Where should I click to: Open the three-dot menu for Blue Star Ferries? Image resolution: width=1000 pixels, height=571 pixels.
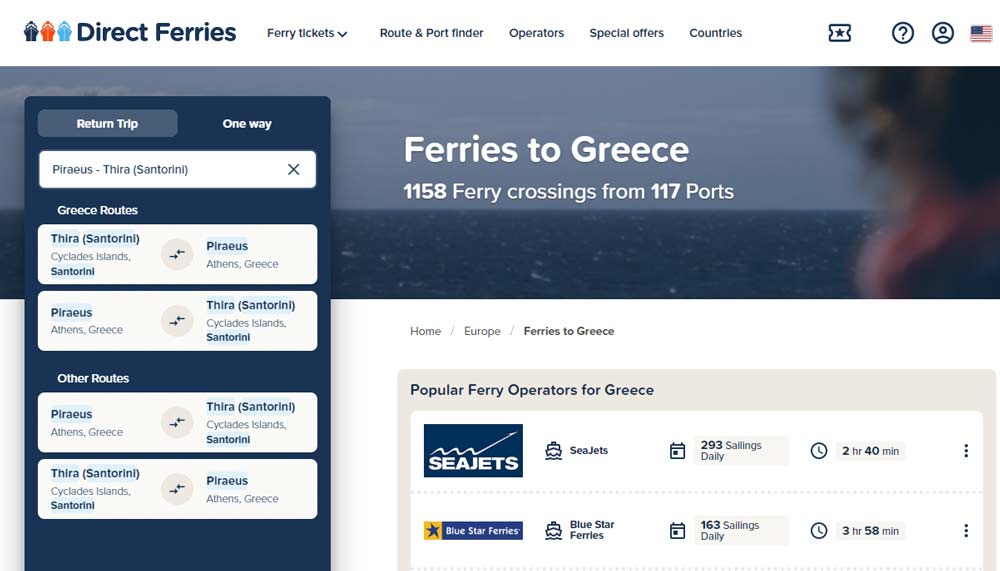[x=966, y=531]
